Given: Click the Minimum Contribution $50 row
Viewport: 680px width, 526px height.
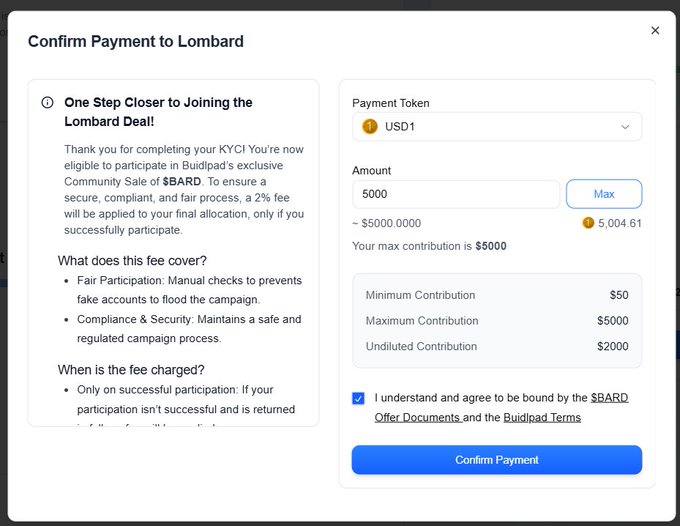Looking at the screenshot, I should pyautogui.click(x=497, y=295).
